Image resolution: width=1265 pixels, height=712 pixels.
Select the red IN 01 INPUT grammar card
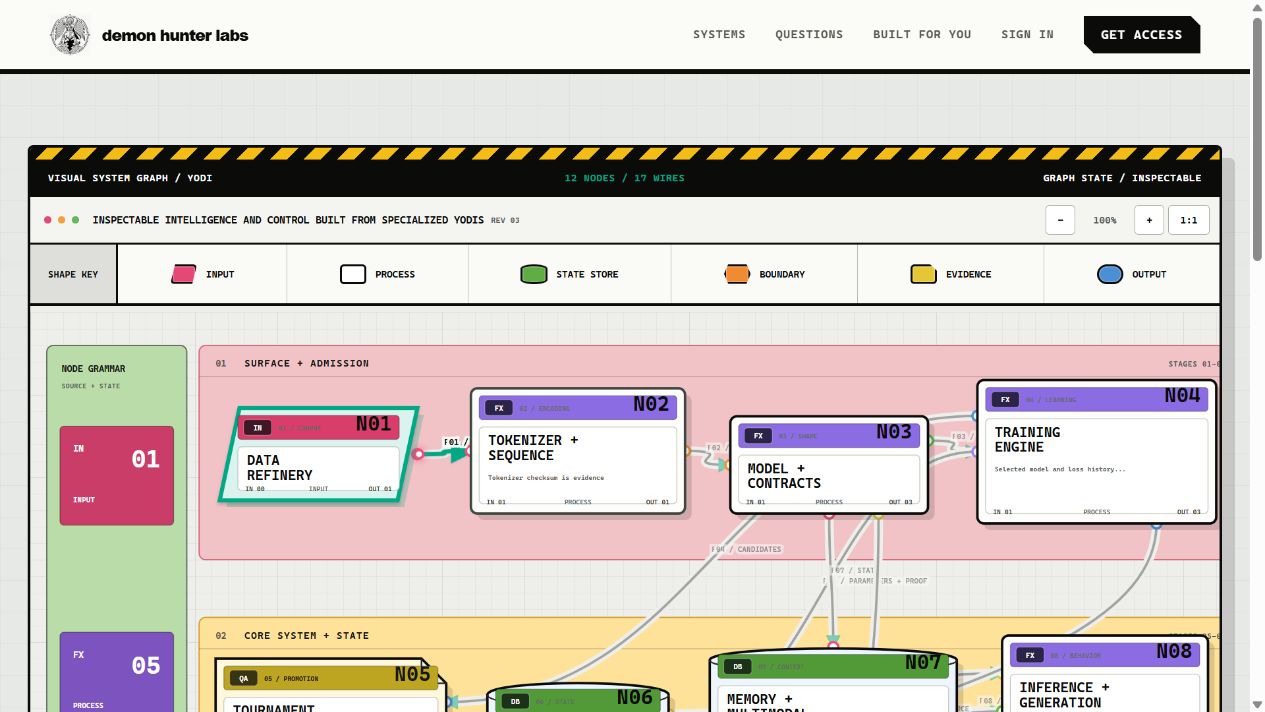tap(117, 476)
